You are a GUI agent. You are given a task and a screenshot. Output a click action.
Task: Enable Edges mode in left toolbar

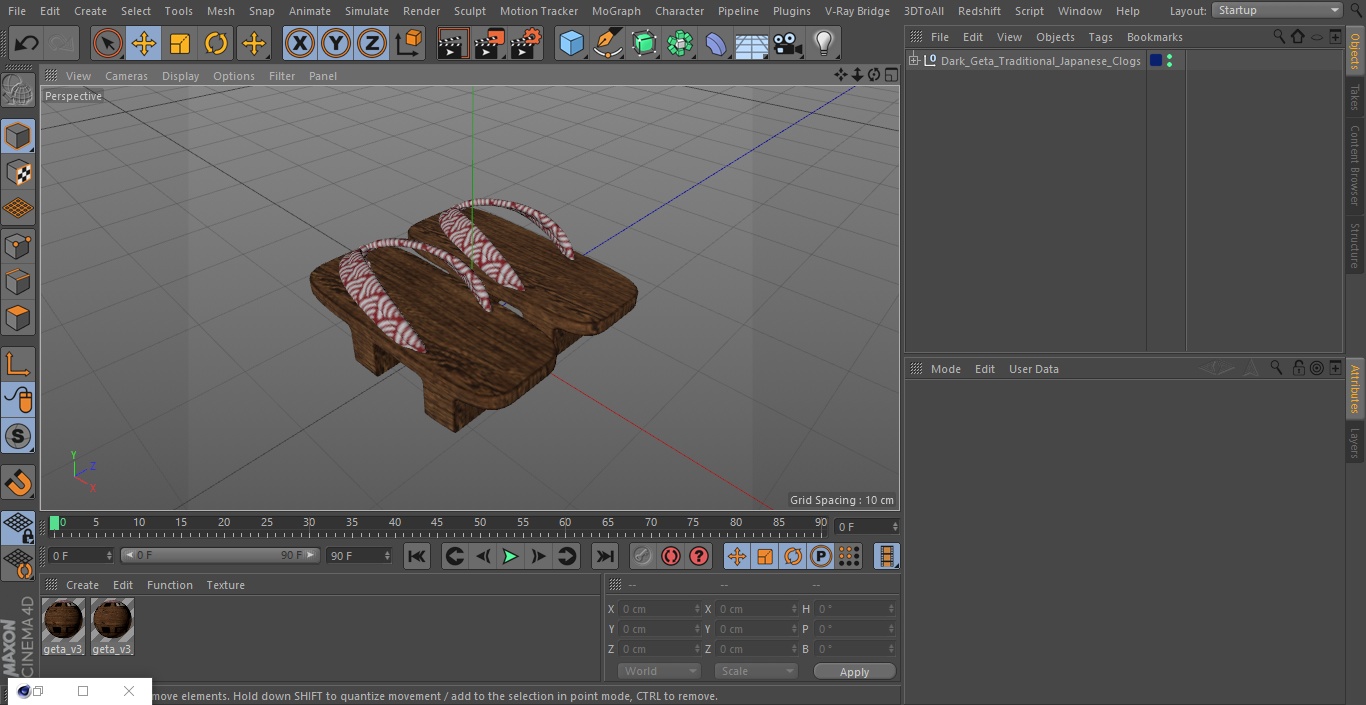(18, 281)
